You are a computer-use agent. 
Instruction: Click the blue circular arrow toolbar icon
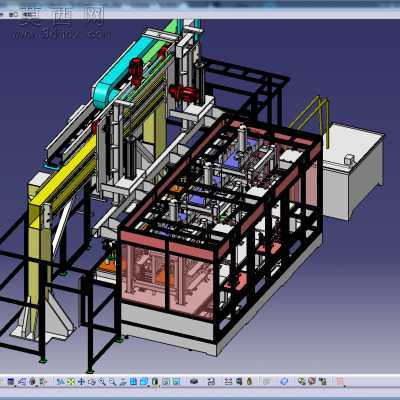[284, 382]
